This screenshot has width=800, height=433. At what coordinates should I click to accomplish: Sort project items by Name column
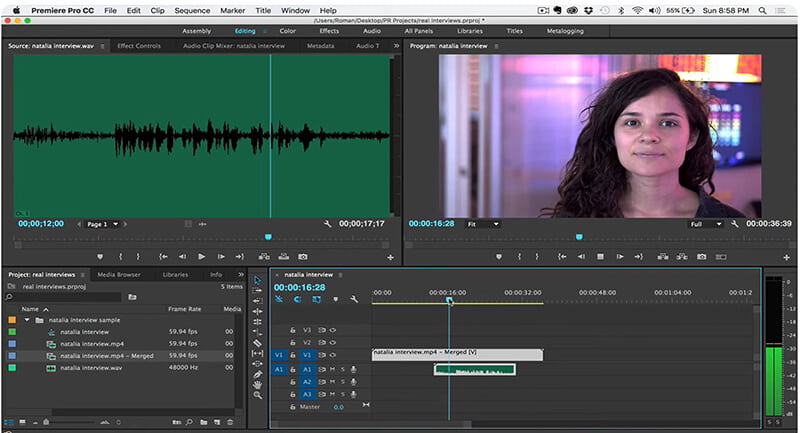30,309
